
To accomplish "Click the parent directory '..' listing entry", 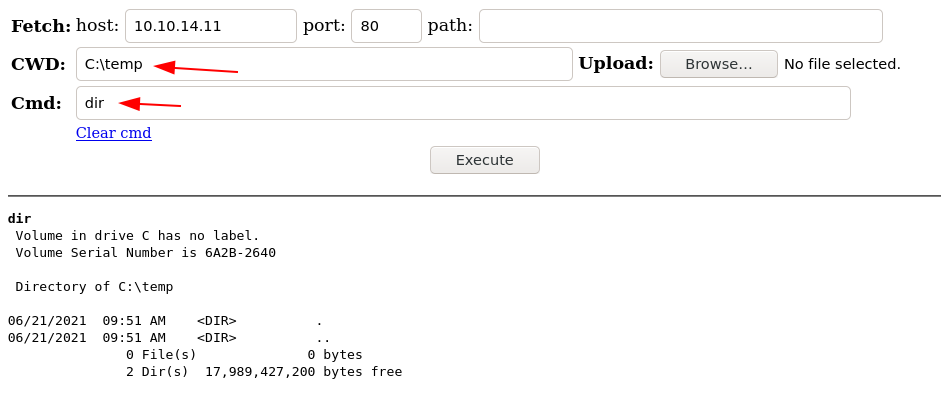I will [323, 338].
